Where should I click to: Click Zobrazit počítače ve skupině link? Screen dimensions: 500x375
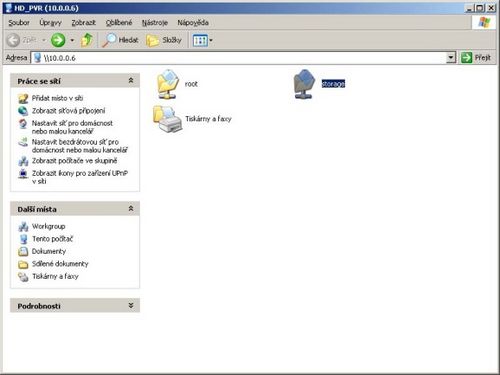[74, 161]
